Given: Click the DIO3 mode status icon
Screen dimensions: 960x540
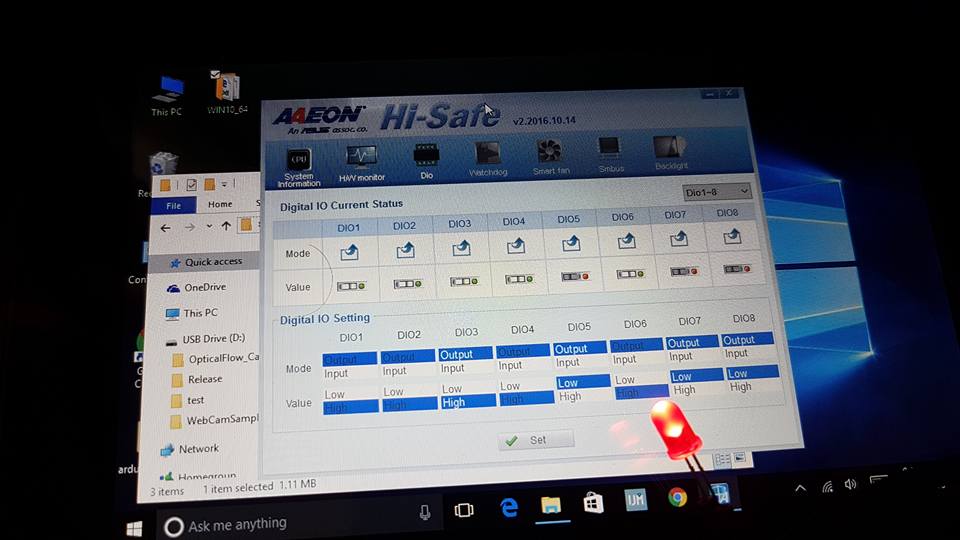Looking at the screenshot, I should (x=461, y=247).
